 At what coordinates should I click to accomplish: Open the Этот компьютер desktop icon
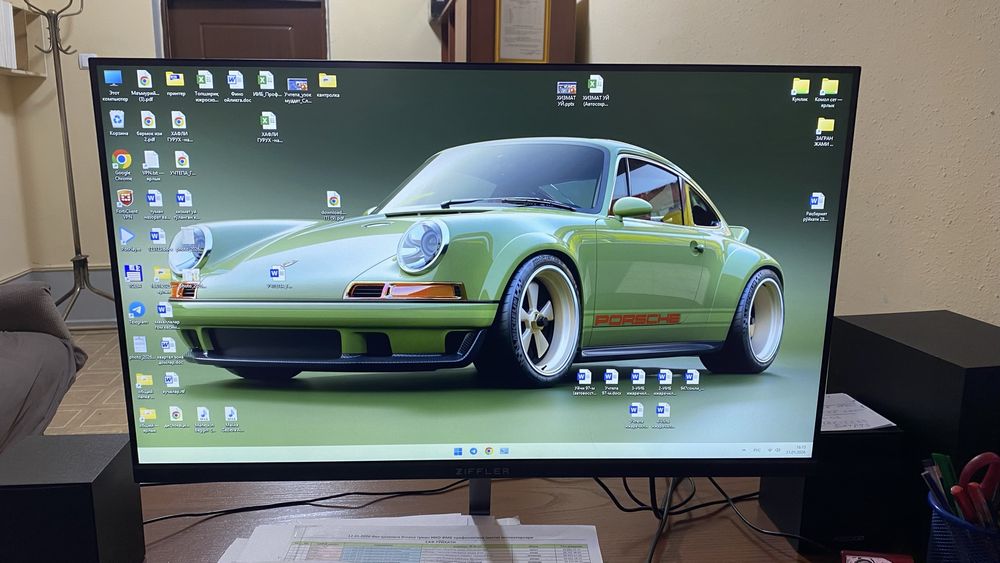pos(114,85)
